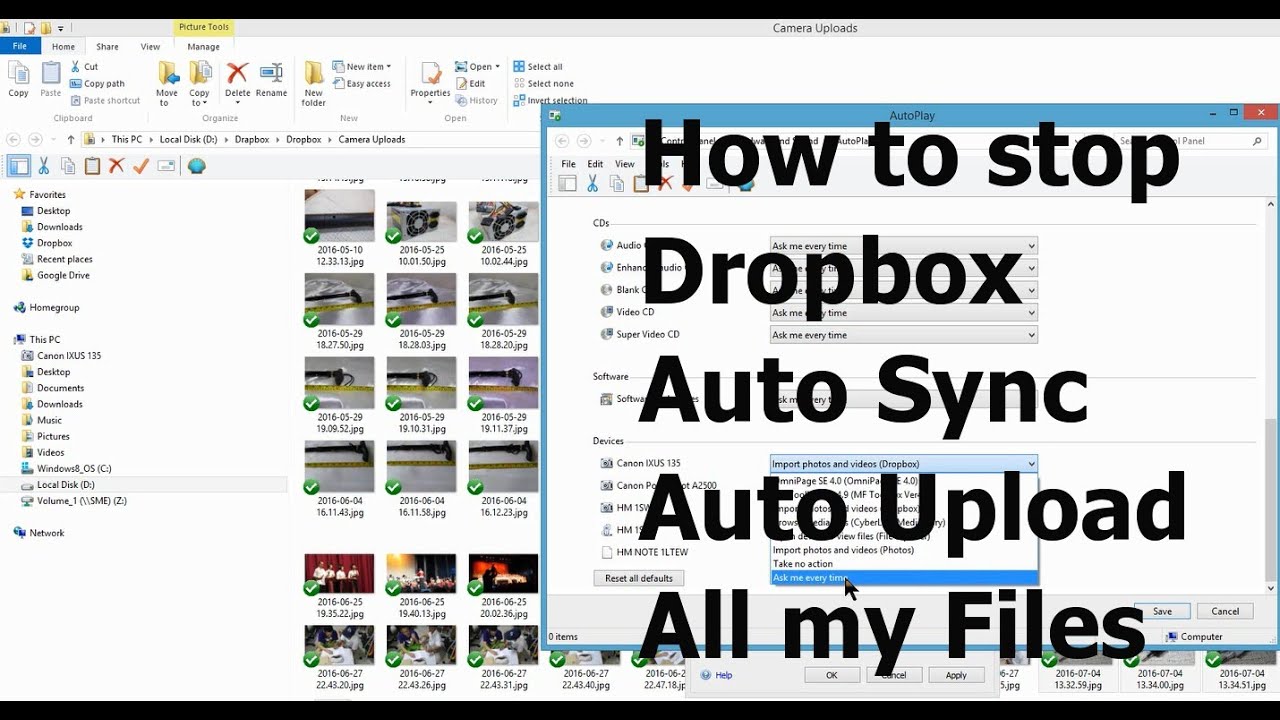Click Select none in ribbon
The height and width of the screenshot is (720, 1280).
click(544, 84)
